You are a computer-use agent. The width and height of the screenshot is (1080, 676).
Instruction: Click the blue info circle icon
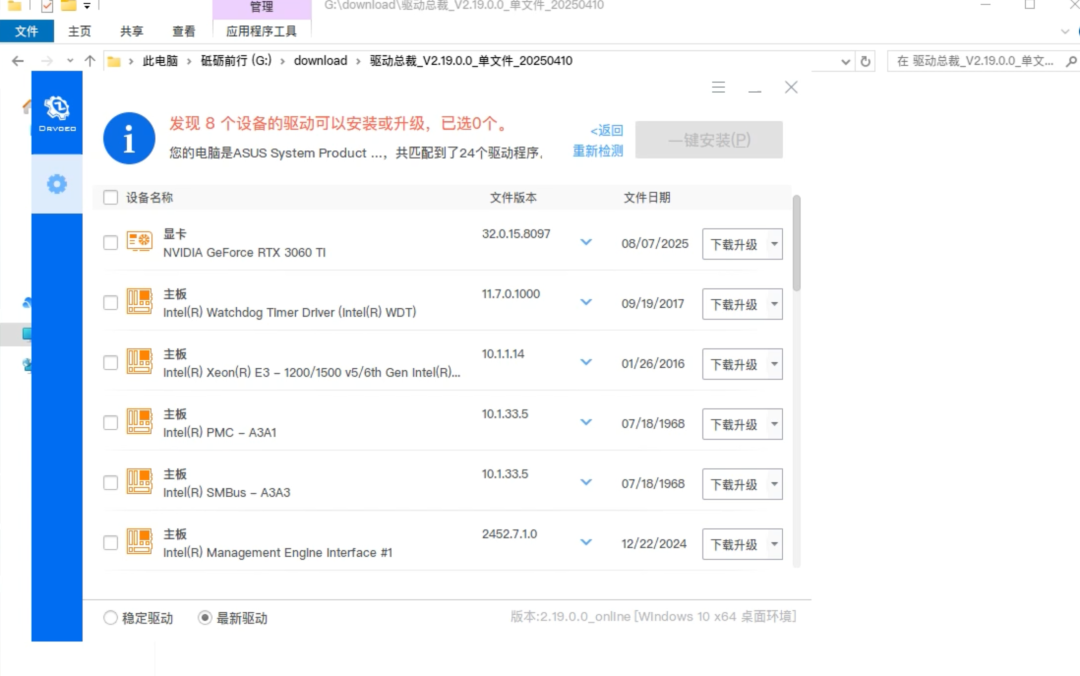click(x=129, y=139)
